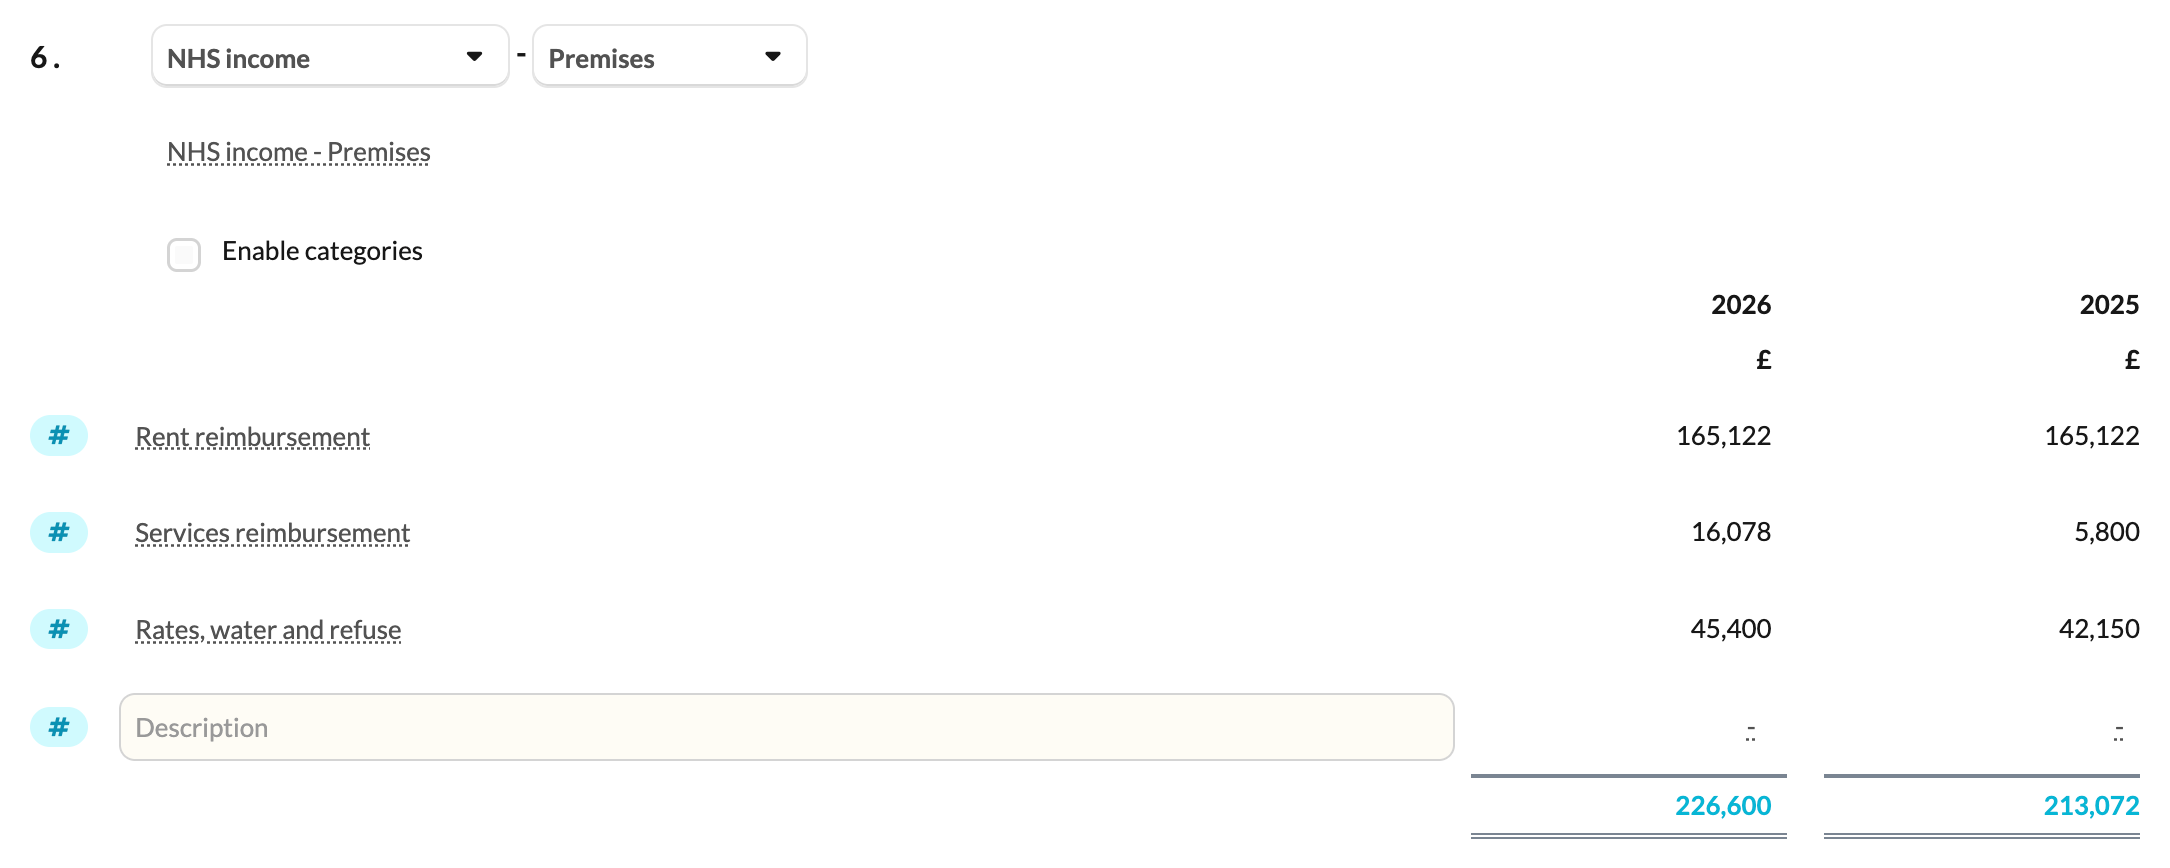2170x868 pixels.
Task: Tick the Enable categories checkbox
Action: [x=184, y=254]
